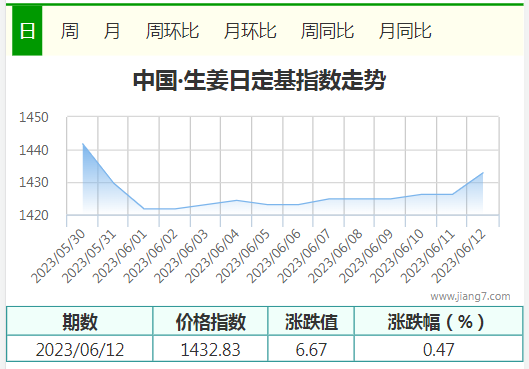This screenshot has height=369, width=529.
Task: Click the 2023/06/12 end point of line
Action: pos(483,173)
